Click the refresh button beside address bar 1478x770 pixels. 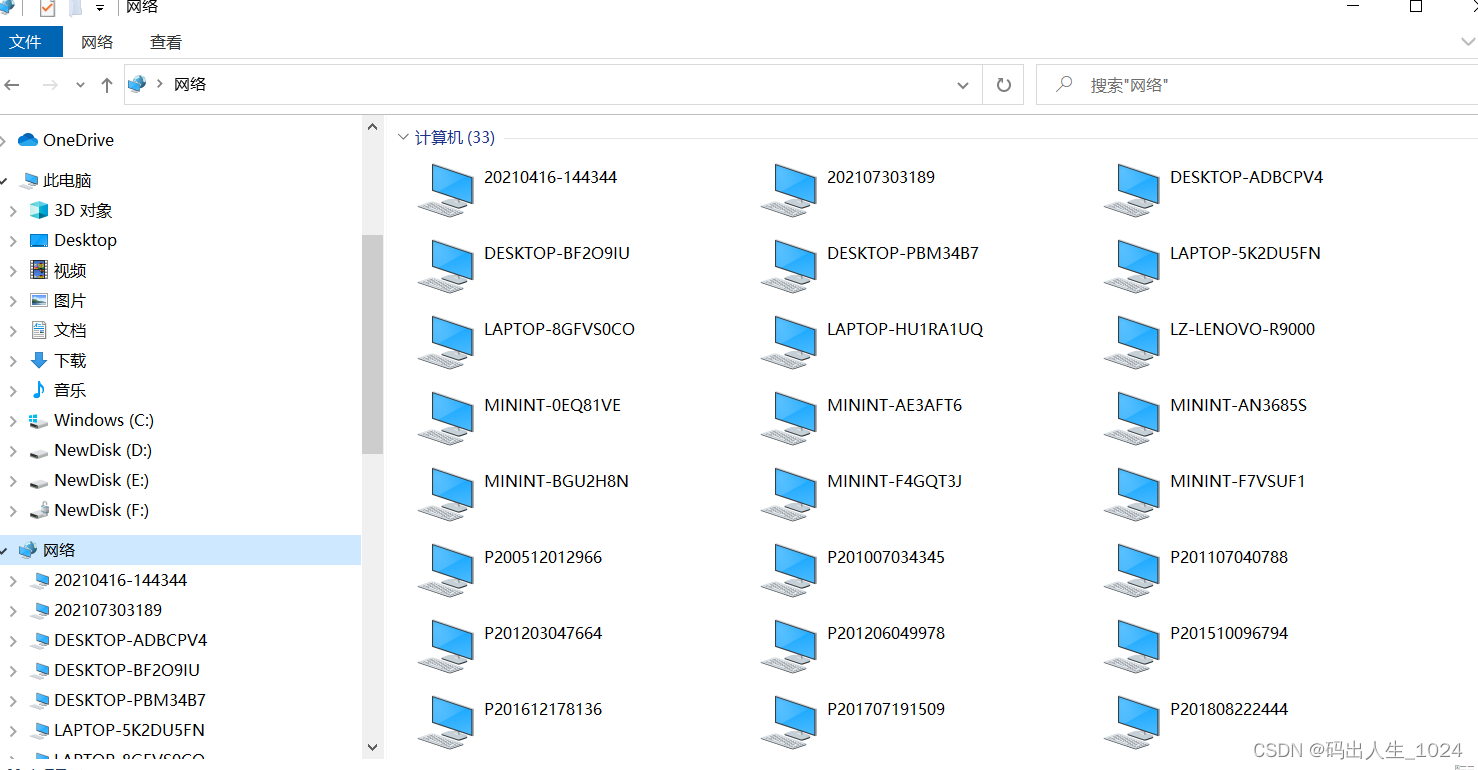1003,85
